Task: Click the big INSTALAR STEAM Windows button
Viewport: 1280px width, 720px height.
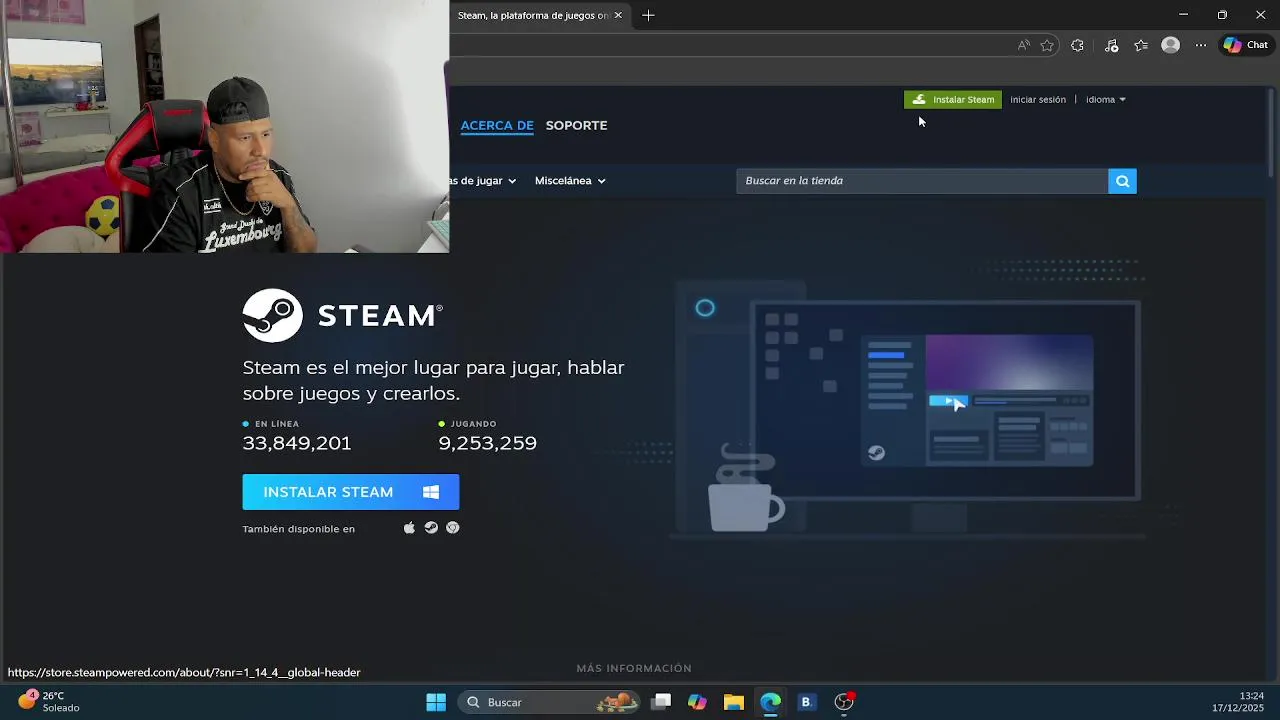Action: (x=351, y=492)
